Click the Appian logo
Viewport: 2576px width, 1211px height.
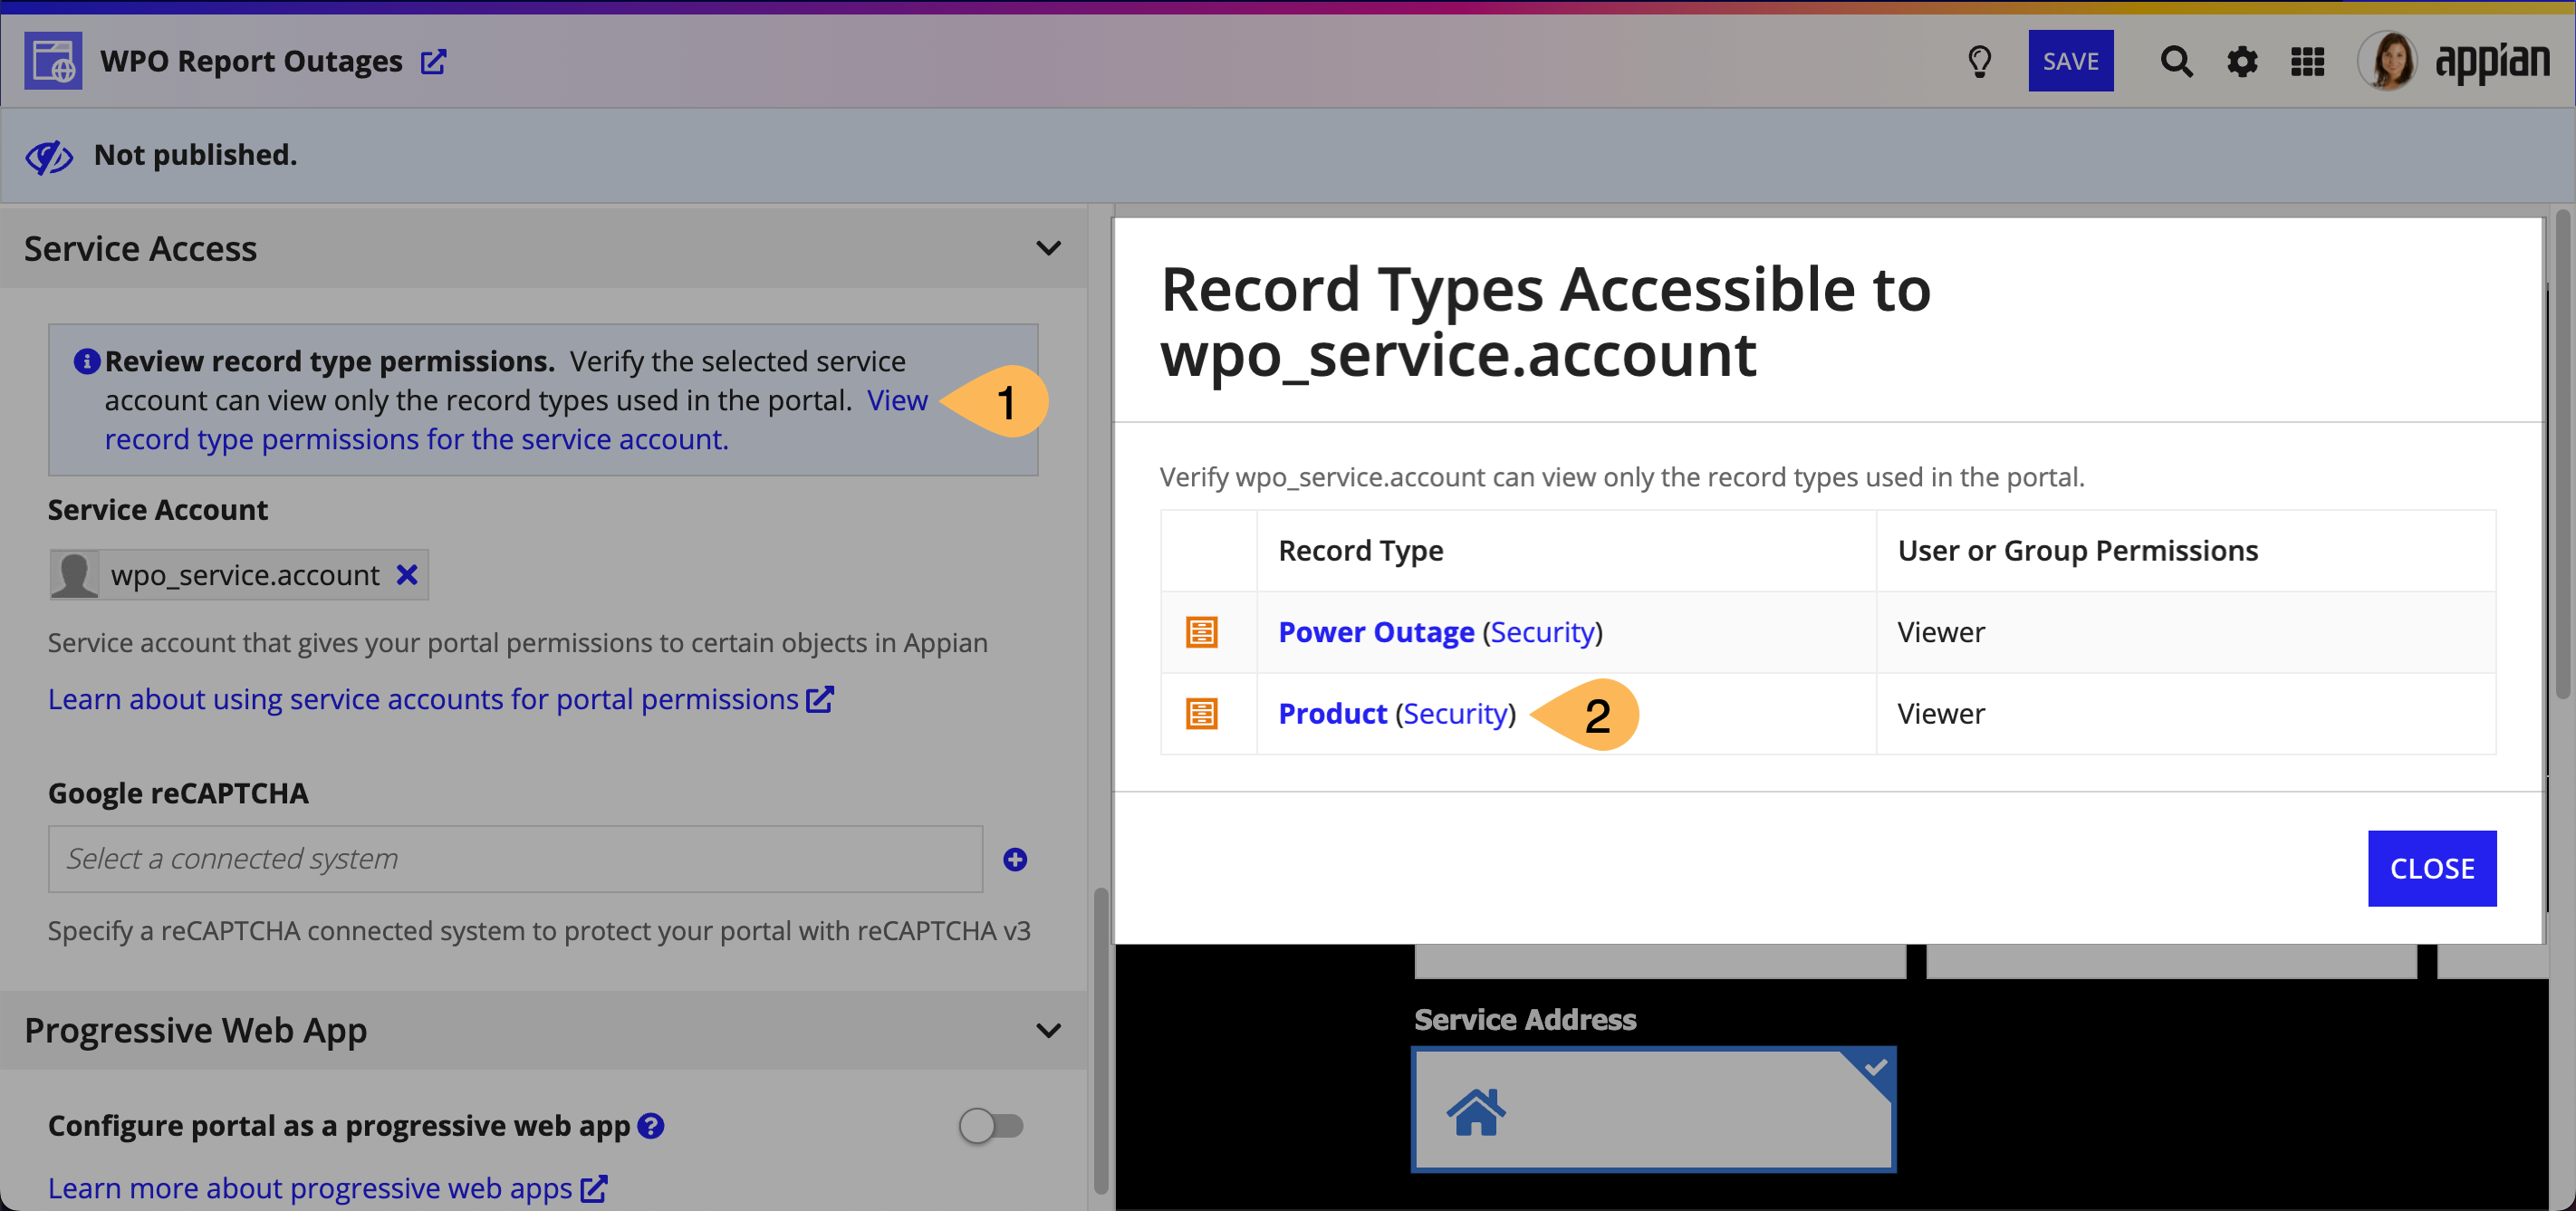click(x=2491, y=63)
